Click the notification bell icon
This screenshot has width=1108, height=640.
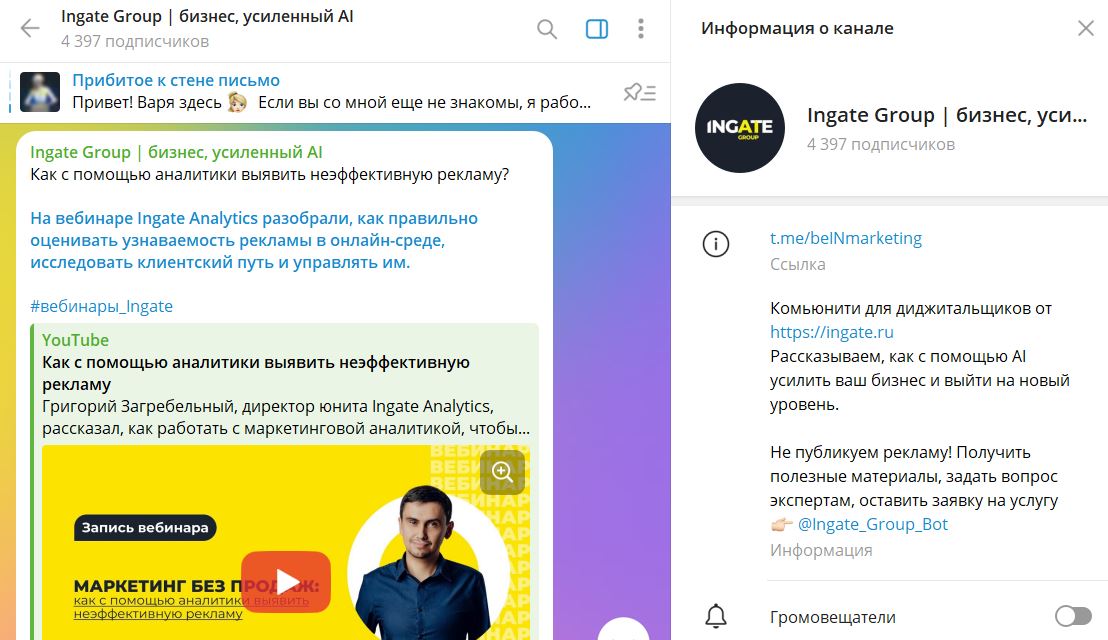[x=716, y=616]
